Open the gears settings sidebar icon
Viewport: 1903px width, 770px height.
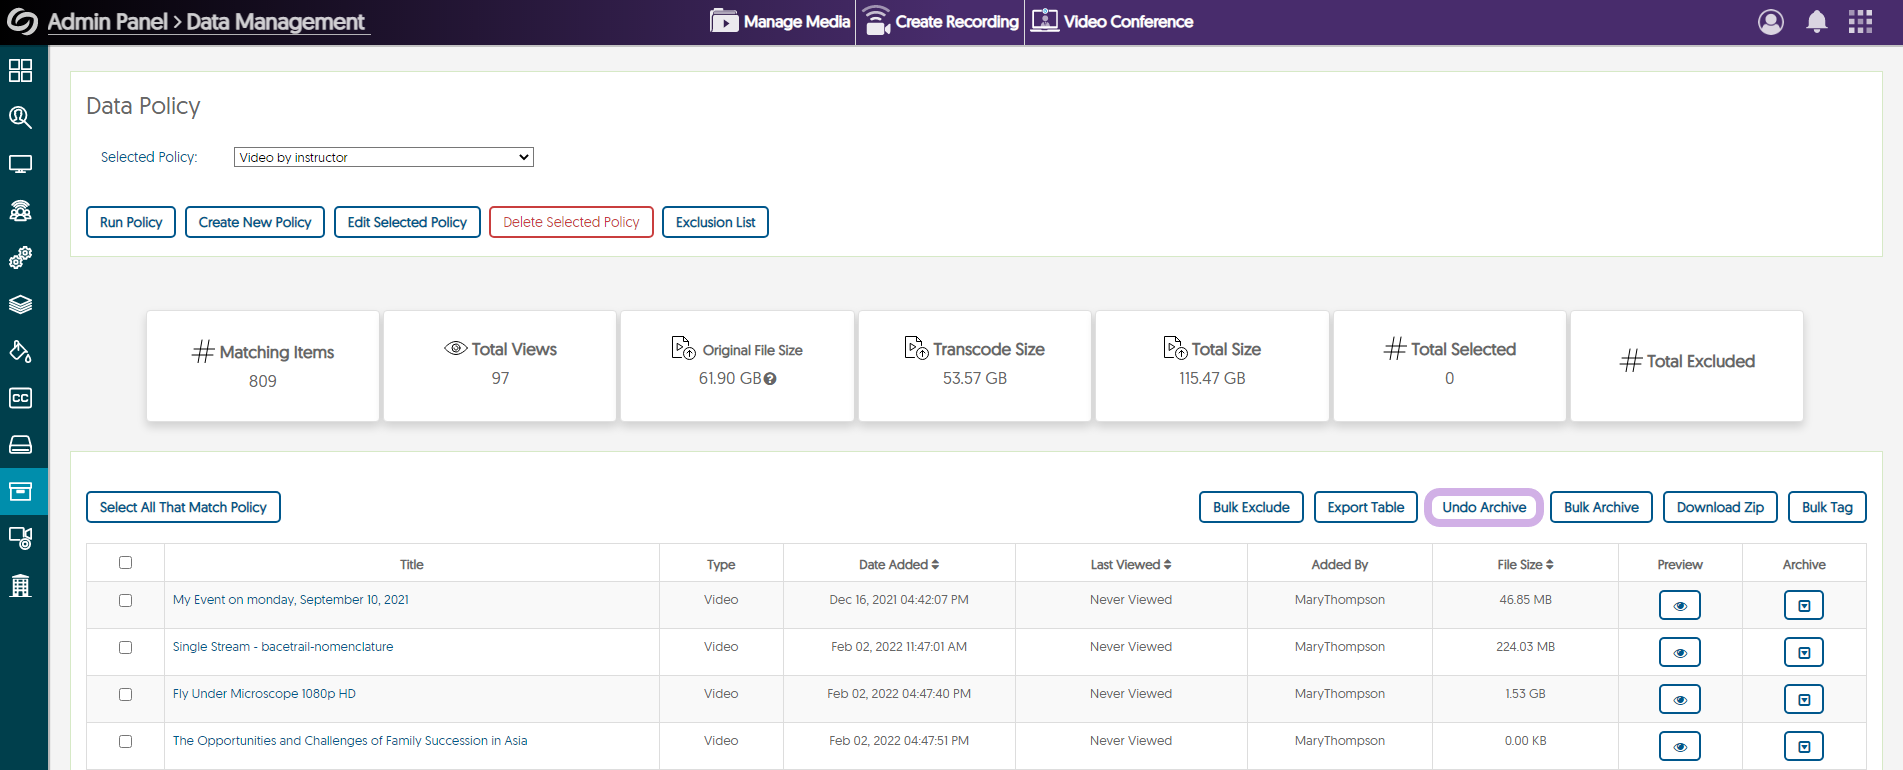[20, 258]
